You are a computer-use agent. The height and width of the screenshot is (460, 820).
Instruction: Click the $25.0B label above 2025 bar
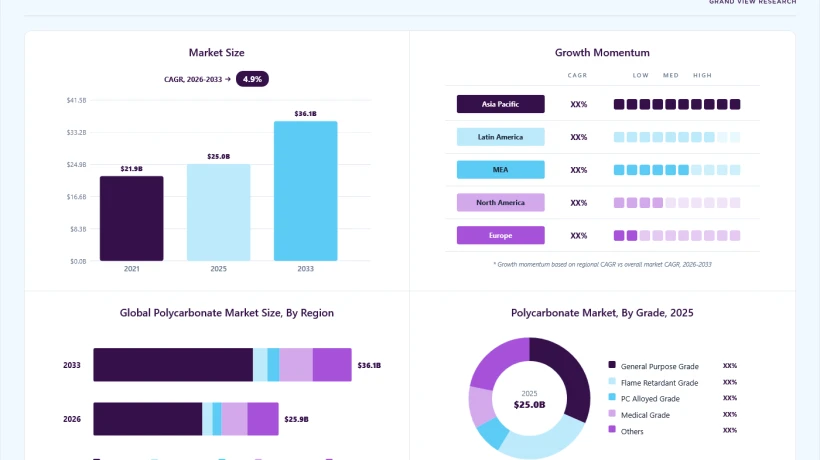coord(219,156)
